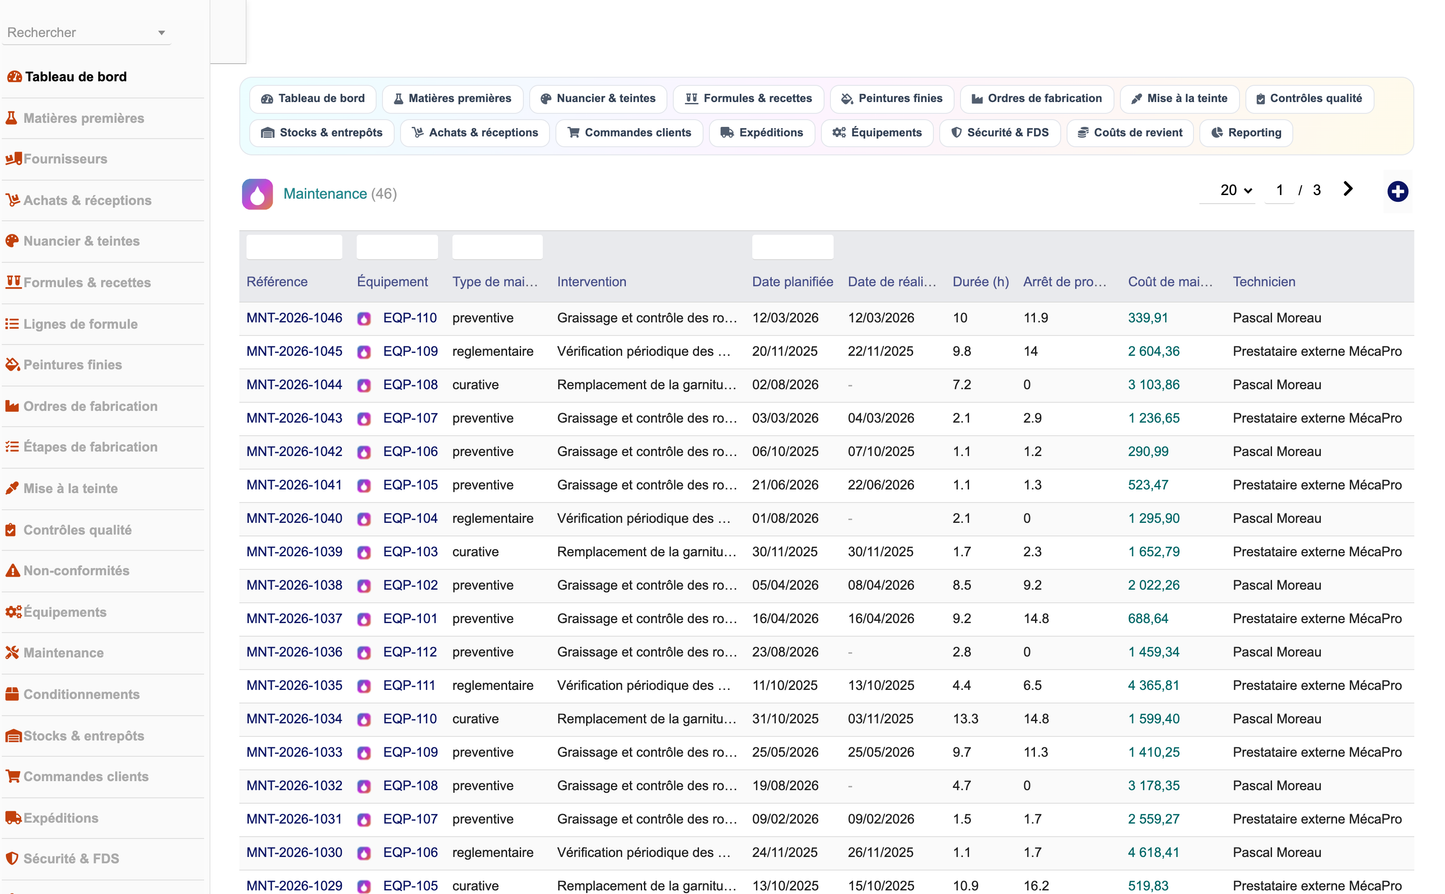Switch to the Nuancier & teintes top tab

598,99
